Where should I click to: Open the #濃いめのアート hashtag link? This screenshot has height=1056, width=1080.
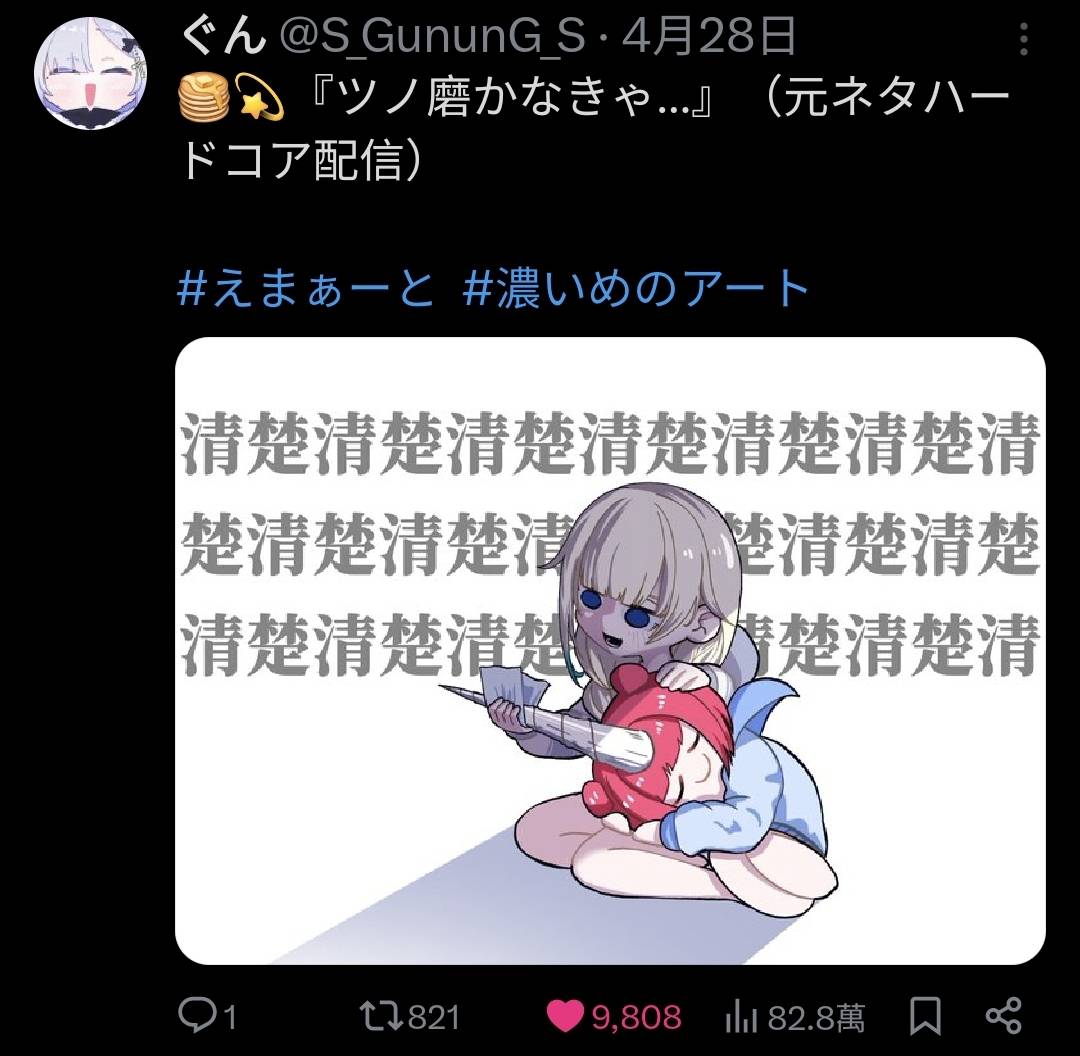tap(636, 288)
